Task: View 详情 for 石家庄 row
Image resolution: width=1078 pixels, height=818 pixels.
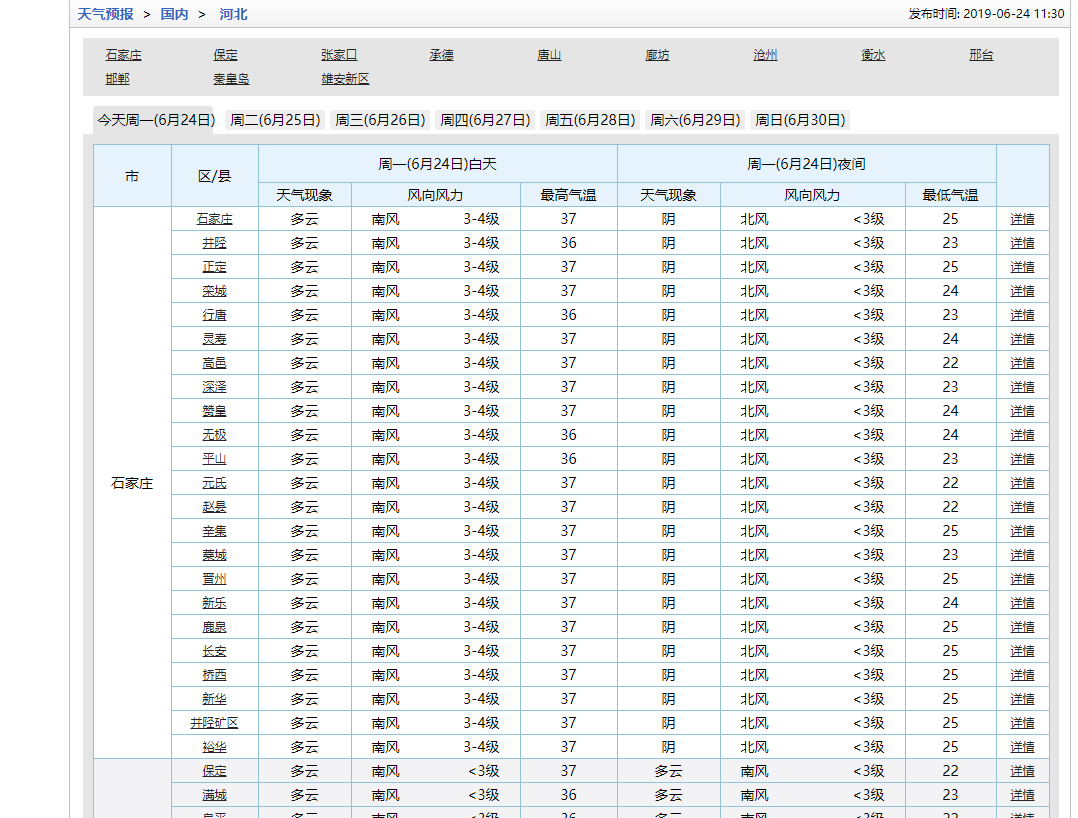Action: 1022,219
